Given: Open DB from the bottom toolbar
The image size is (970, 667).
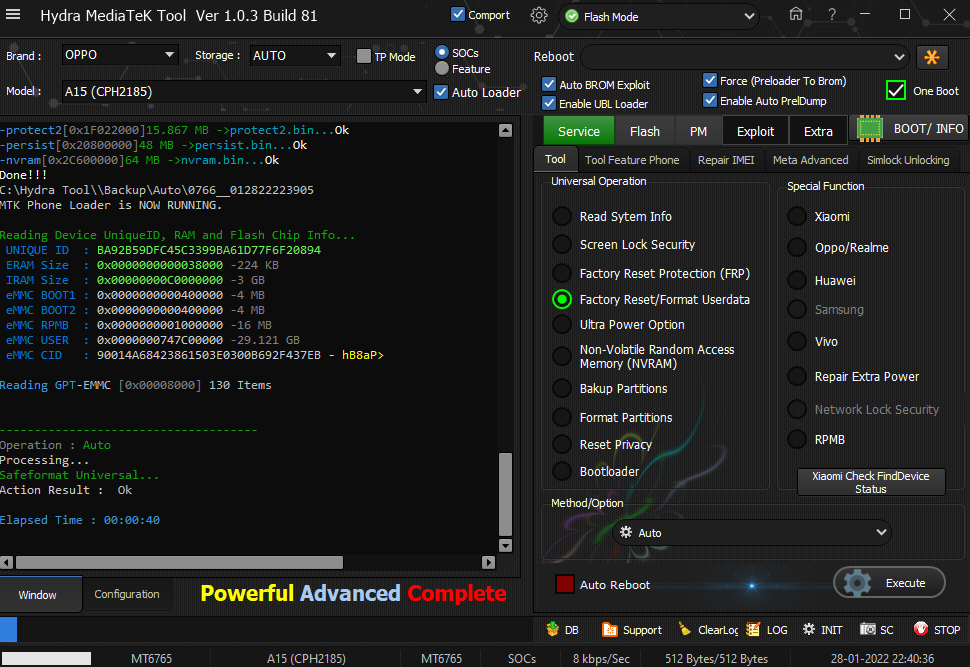Looking at the screenshot, I should [x=562, y=629].
